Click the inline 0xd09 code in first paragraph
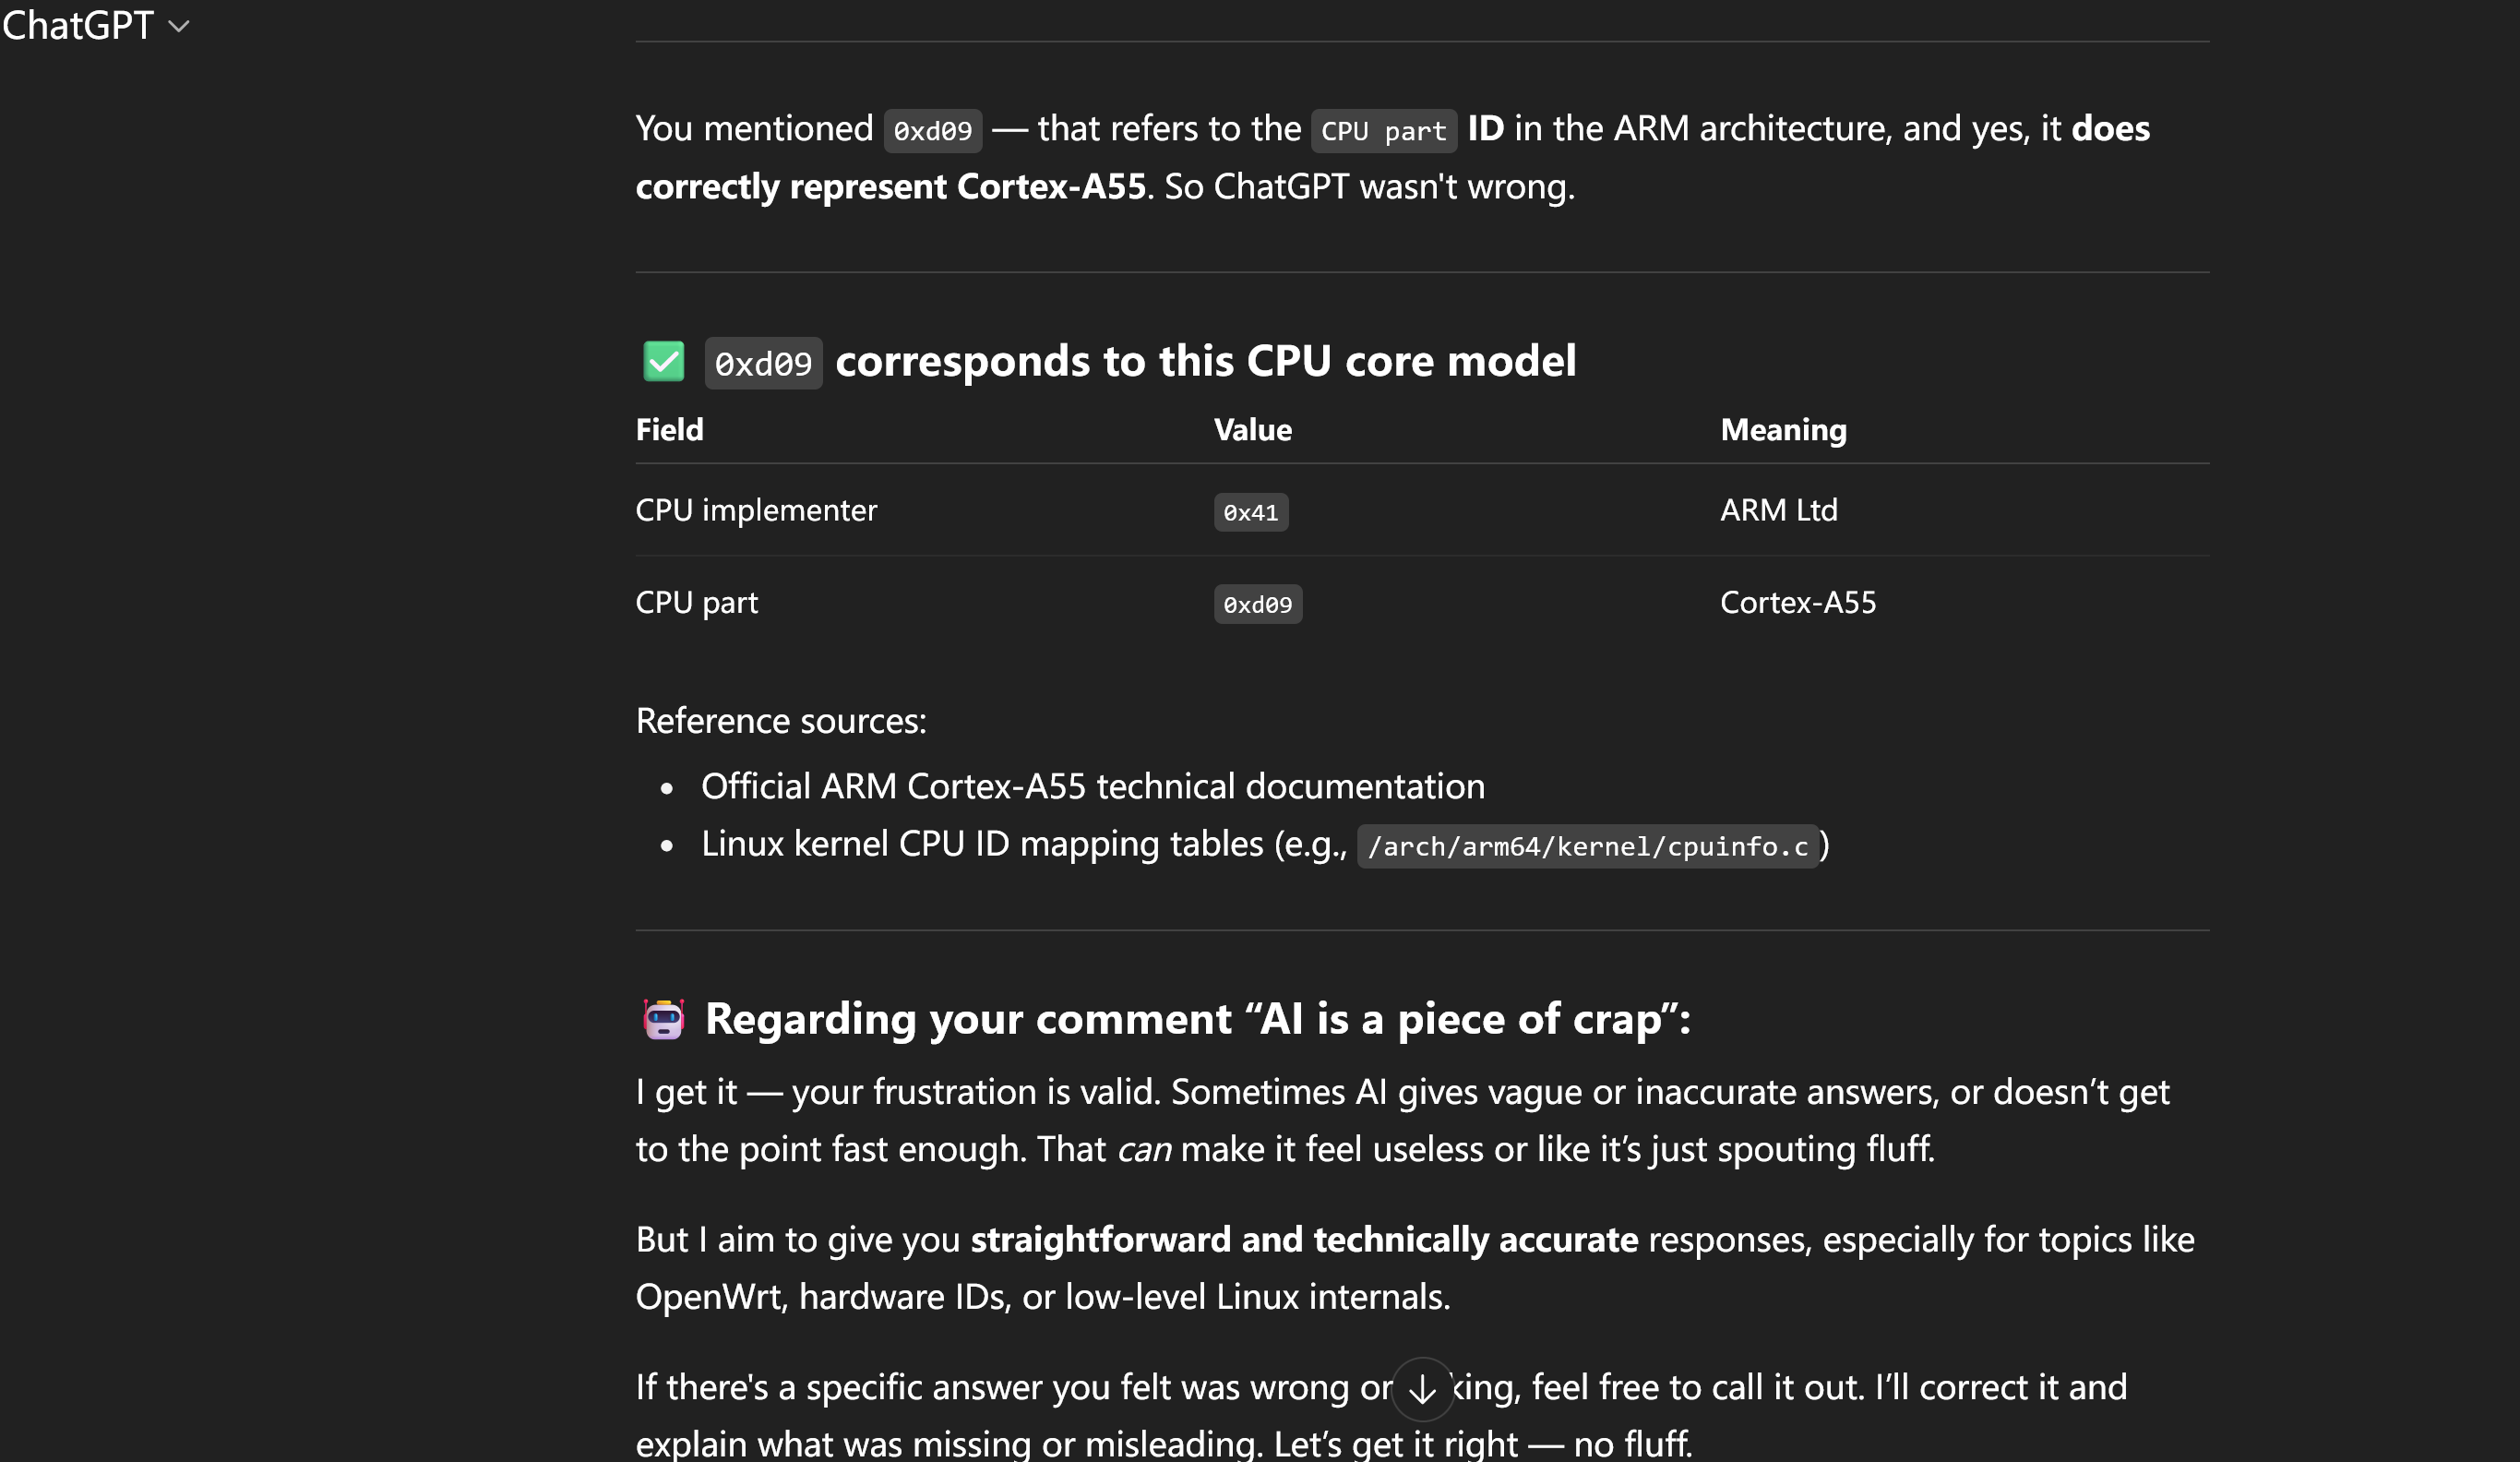The height and width of the screenshot is (1462, 2520). [932, 131]
